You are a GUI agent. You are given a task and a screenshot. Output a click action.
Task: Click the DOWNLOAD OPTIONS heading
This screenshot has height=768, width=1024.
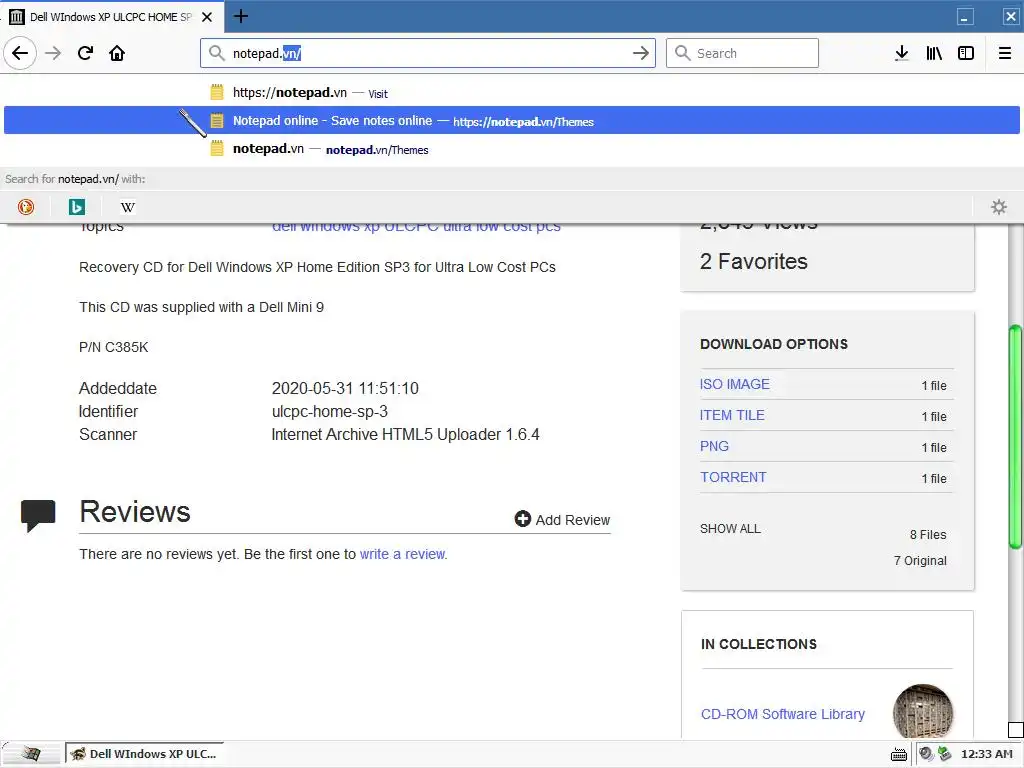[x=774, y=344]
